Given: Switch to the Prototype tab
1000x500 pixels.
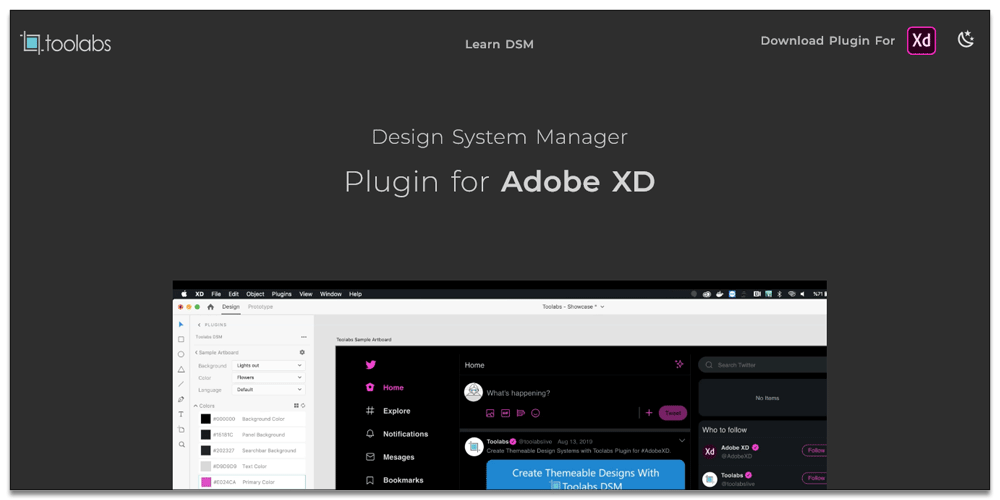Looking at the screenshot, I should click(260, 307).
